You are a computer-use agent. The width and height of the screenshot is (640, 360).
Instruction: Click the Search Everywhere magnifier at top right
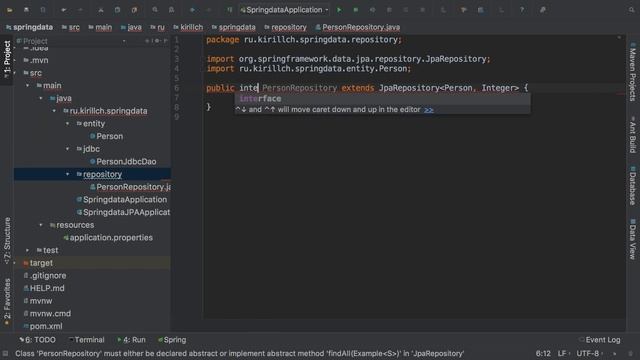[x=631, y=10]
